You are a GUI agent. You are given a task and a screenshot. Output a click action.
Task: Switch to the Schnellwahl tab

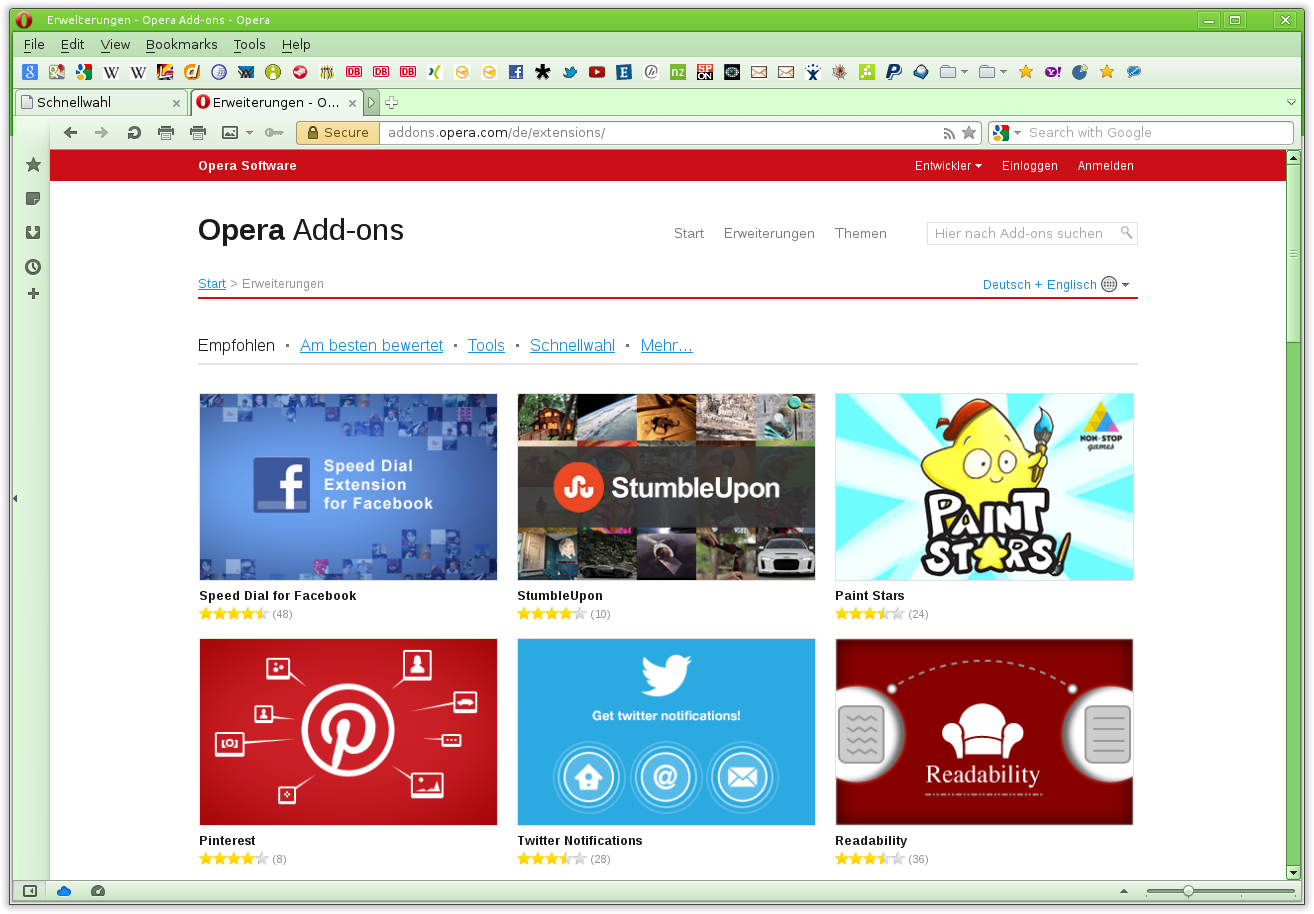click(x=101, y=102)
